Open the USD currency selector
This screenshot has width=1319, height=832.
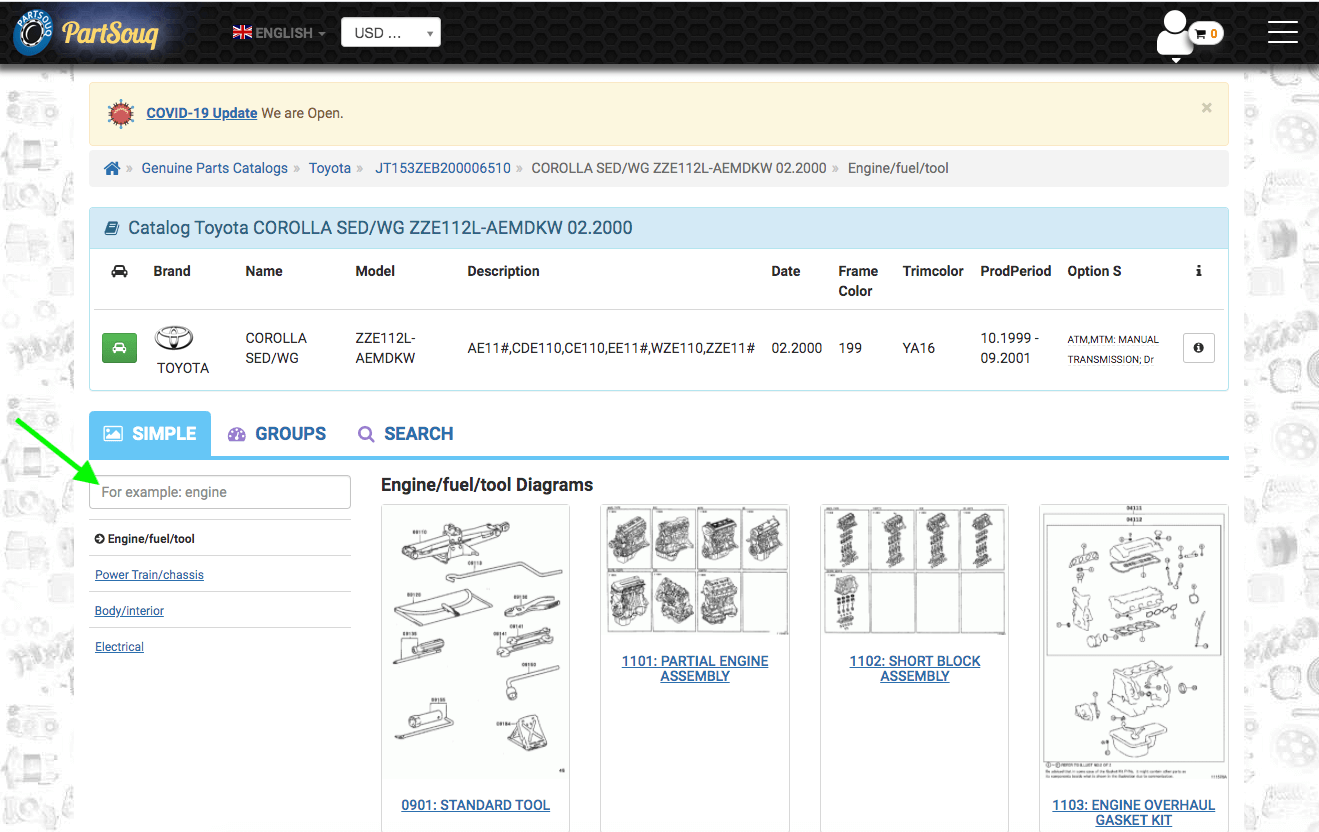pos(391,32)
